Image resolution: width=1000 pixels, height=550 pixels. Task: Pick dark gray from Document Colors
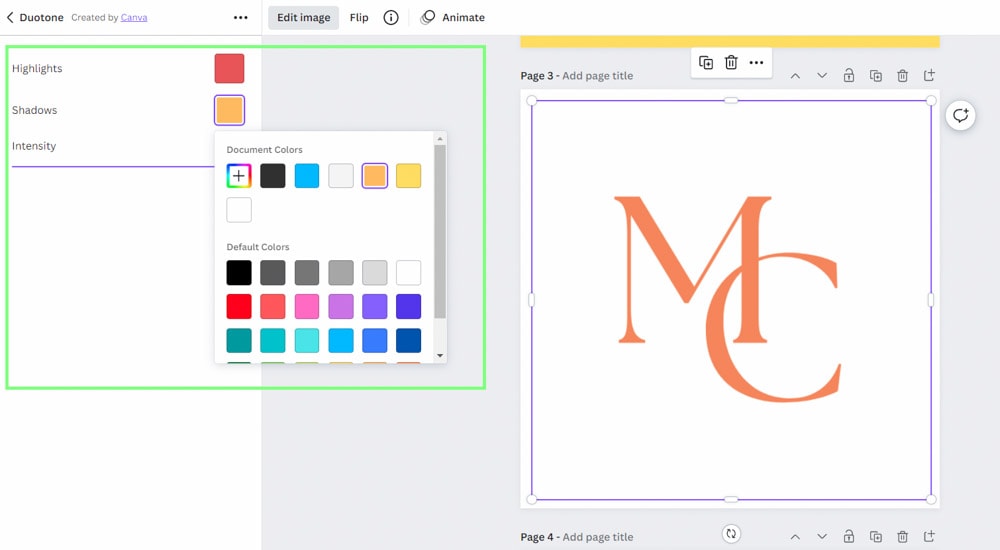pos(273,176)
